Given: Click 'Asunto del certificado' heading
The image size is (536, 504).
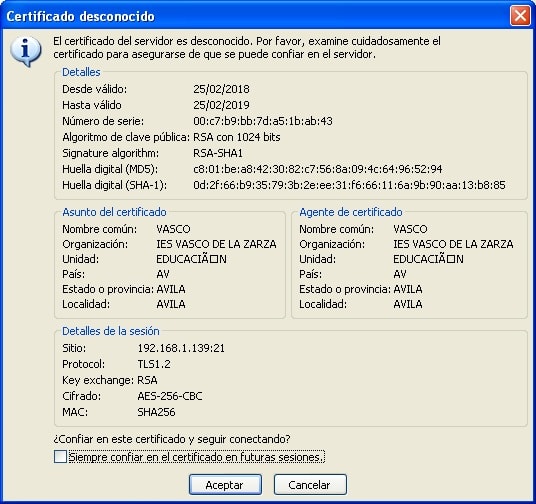Looking at the screenshot, I should (x=114, y=212).
